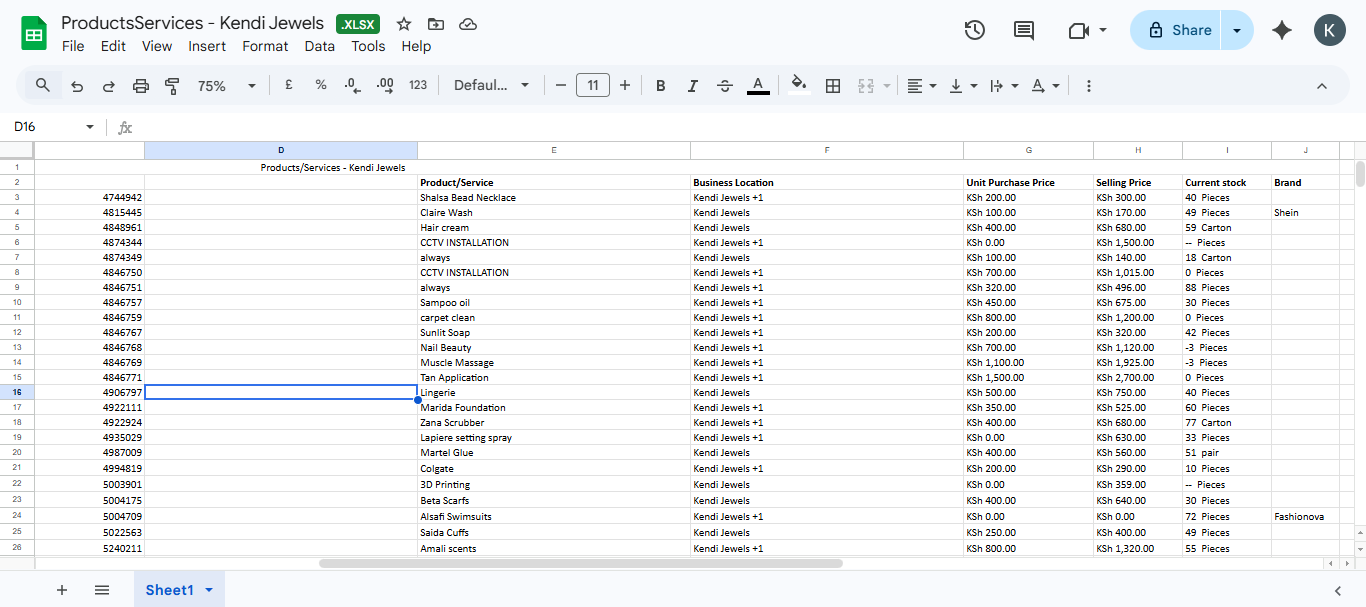Open more number formats 123
This screenshot has height=607, width=1366.
click(418, 86)
